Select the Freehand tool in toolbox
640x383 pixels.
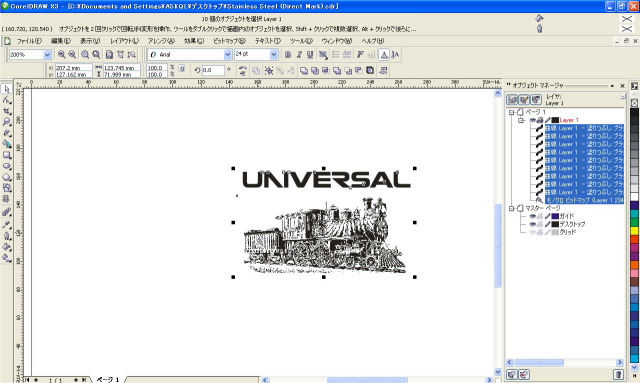pos(7,133)
